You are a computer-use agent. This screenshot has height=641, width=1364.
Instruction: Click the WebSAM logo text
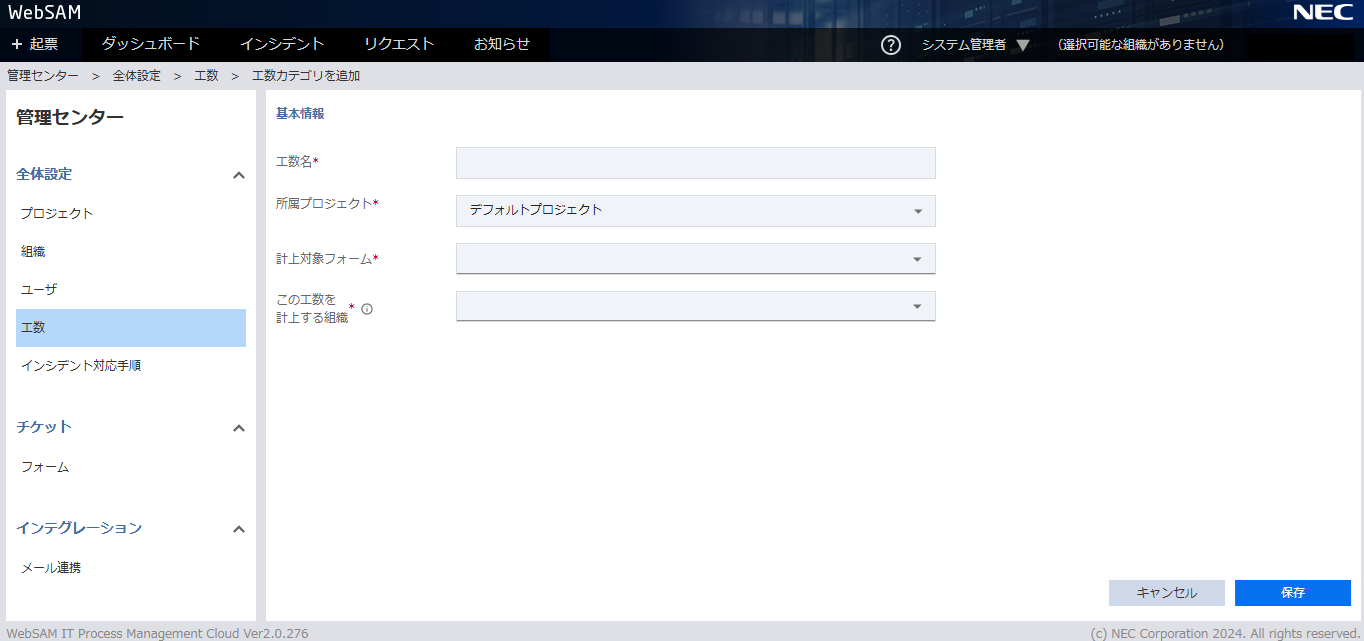tap(45, 13)
